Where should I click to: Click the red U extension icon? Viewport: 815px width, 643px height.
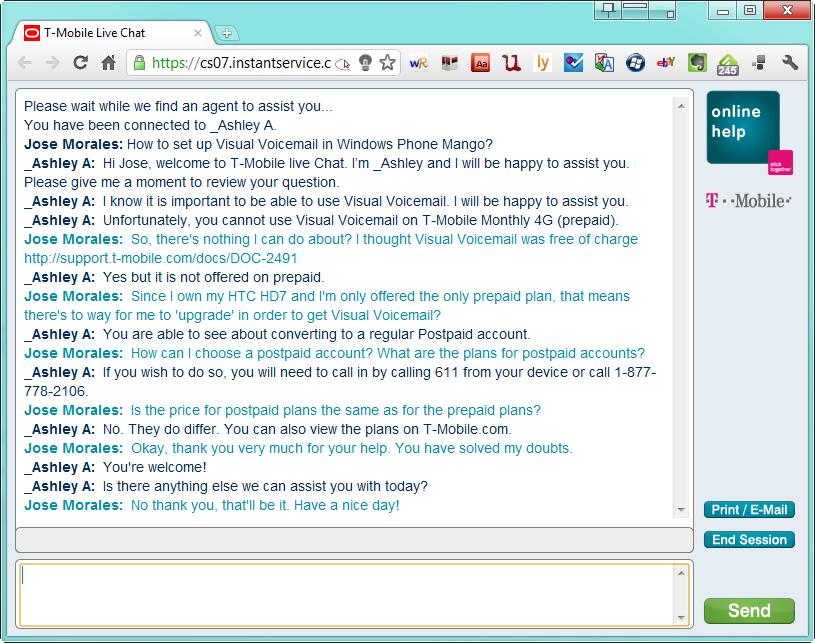(511, 63)
